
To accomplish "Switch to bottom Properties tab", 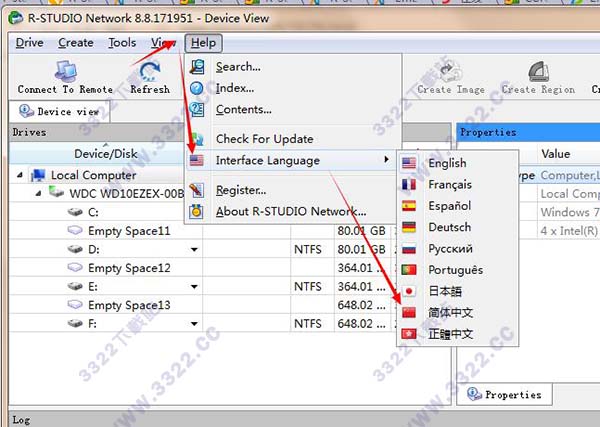I will 504,394.
